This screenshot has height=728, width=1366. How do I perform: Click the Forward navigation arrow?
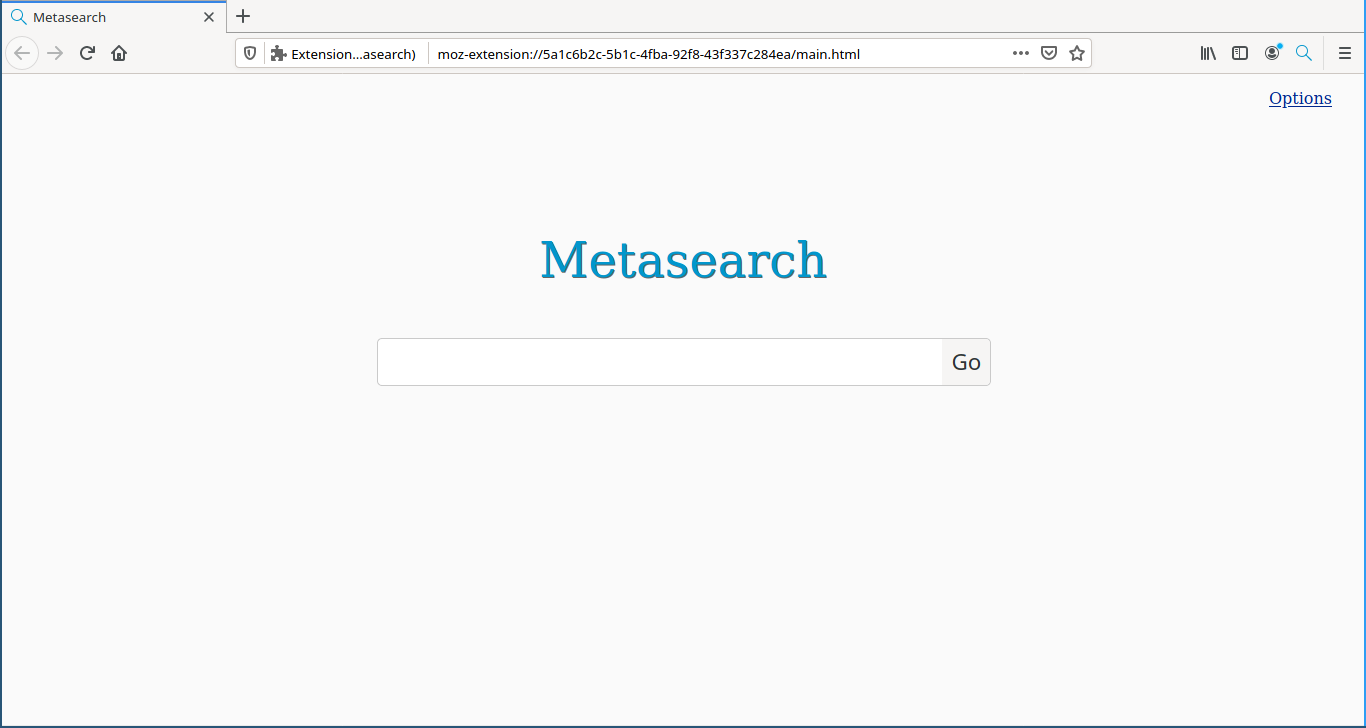(55, 53)
